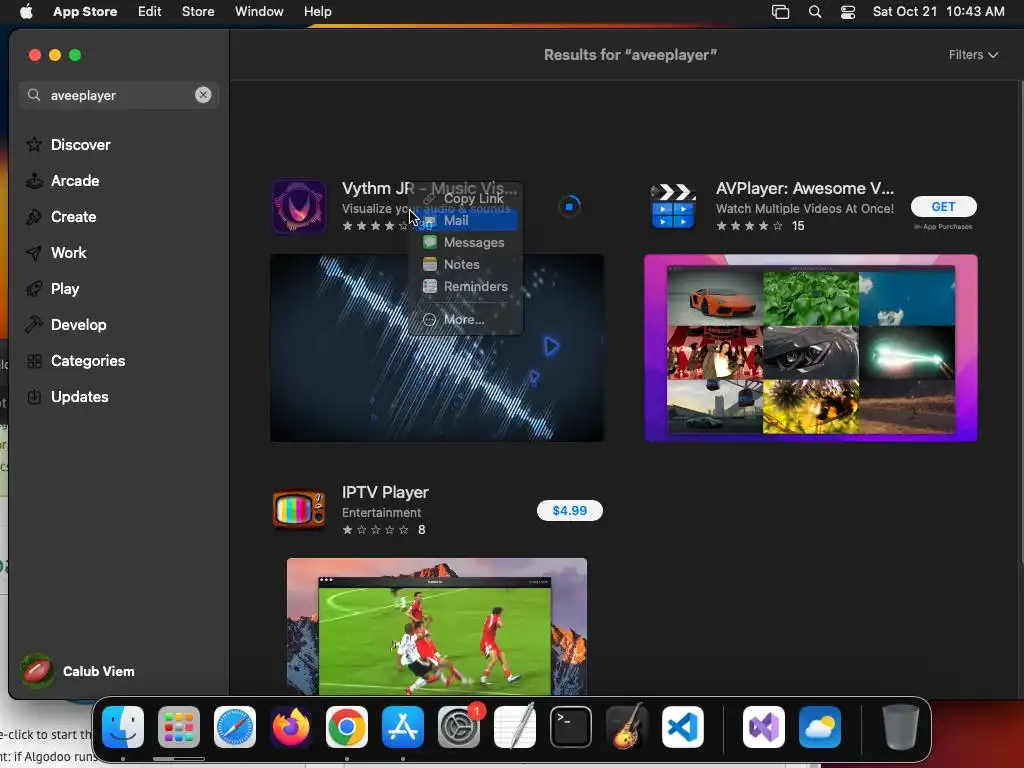Buy IPTV Player for $4.99
The height and width of the screenshot is (768, 1024).
[x=569, y=511]
